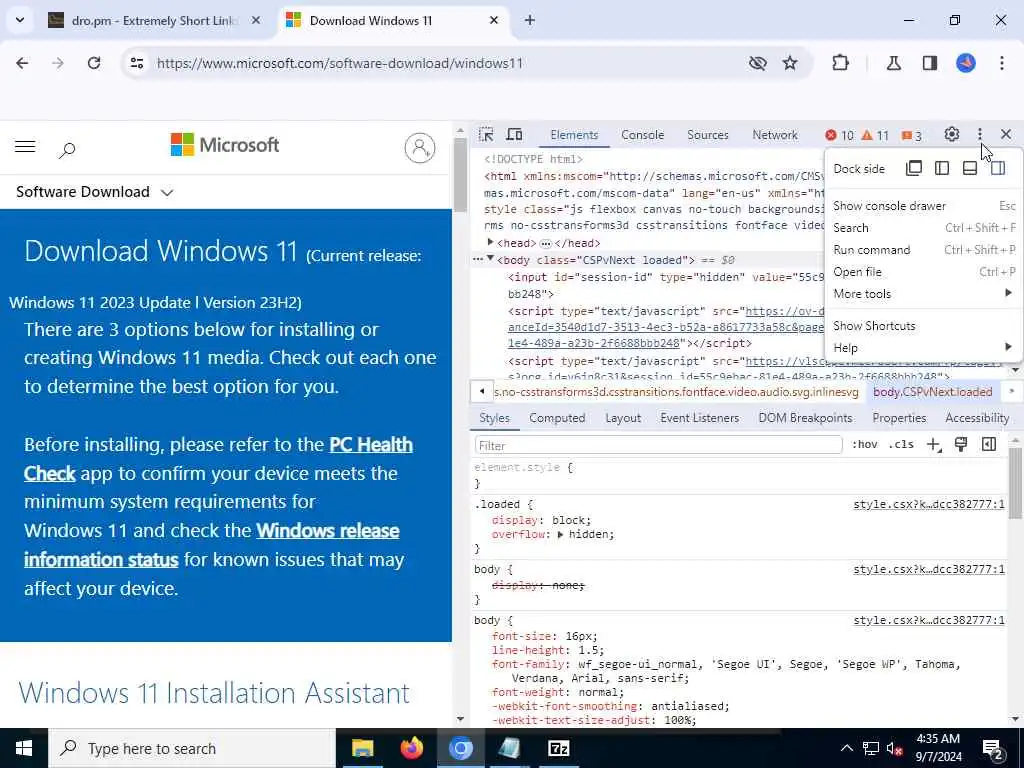
Task: Click the warnings count 11 indicator
Action: [875, 135]
